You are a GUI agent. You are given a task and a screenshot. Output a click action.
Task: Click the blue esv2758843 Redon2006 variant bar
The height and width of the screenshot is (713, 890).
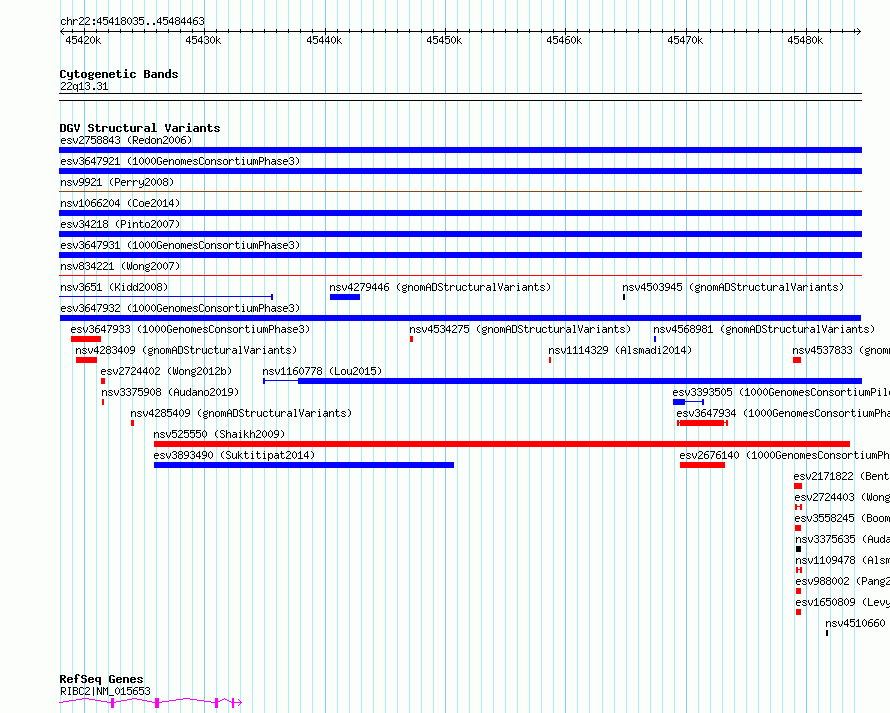(x=460, y=150)
